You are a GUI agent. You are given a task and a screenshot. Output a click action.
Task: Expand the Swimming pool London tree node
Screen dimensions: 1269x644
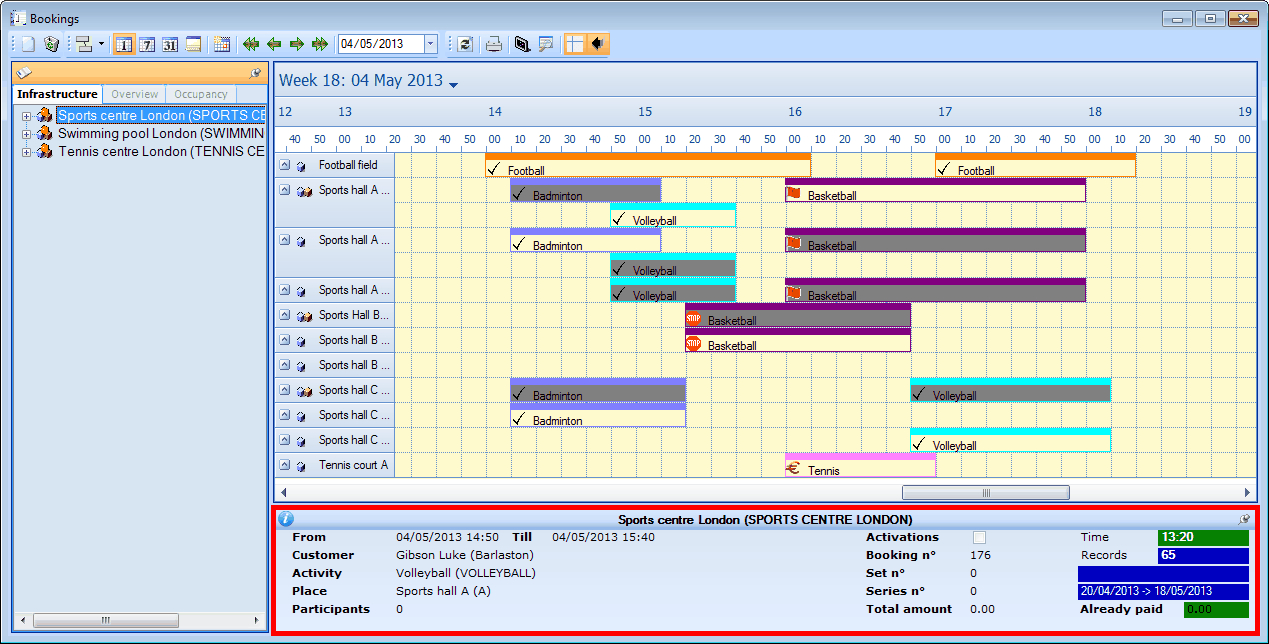pos(26,134)
